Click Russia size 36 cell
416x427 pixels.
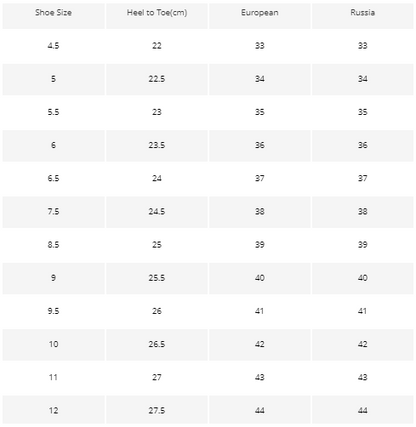tap(363, 145)
